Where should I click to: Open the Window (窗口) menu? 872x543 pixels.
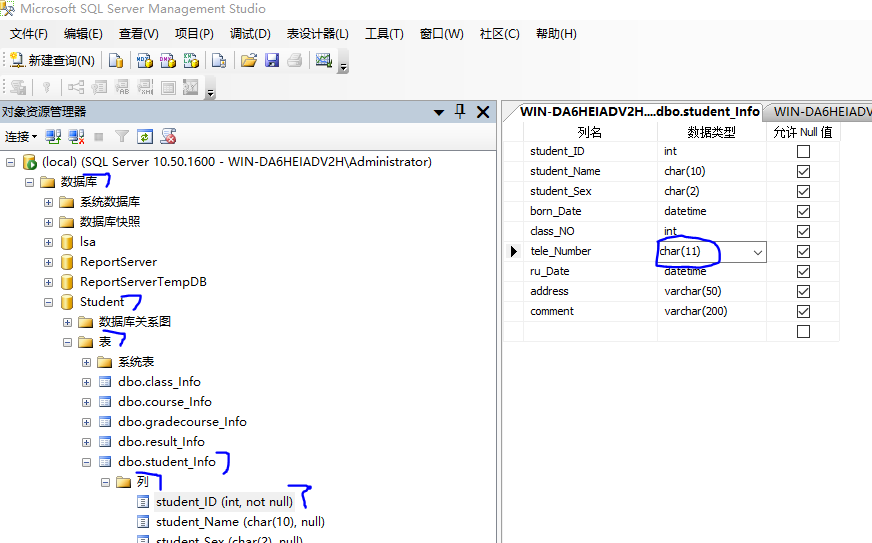442,34
